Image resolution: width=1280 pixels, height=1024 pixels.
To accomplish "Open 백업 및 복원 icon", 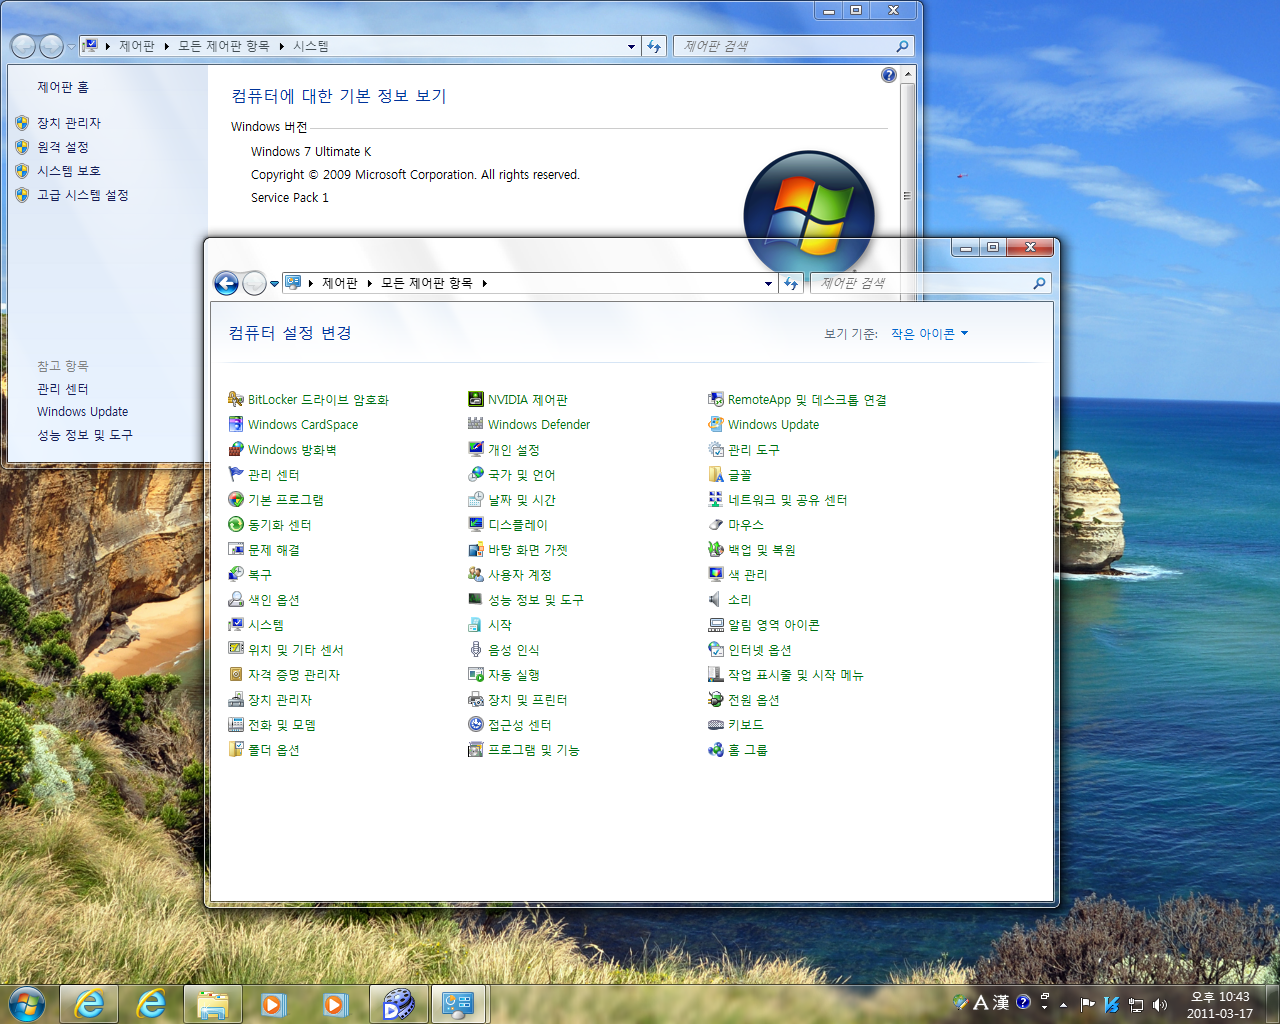I will pyautogui.click(x=716, y=549).
